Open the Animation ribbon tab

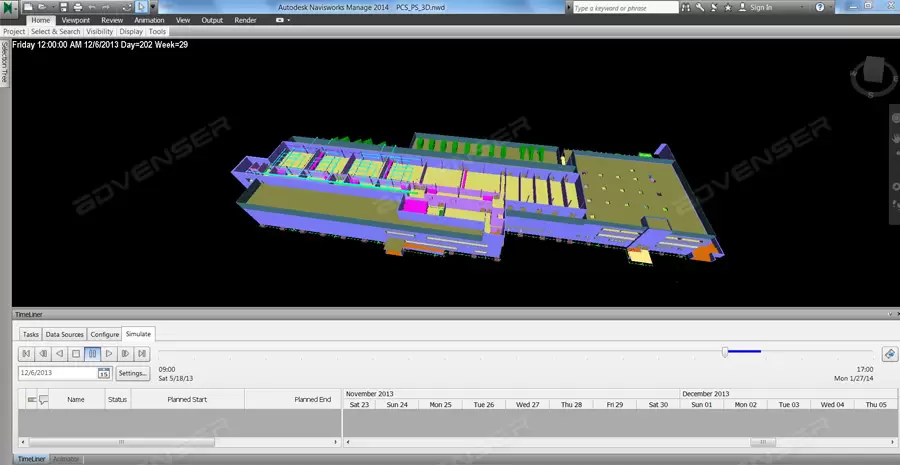[149, 20]
